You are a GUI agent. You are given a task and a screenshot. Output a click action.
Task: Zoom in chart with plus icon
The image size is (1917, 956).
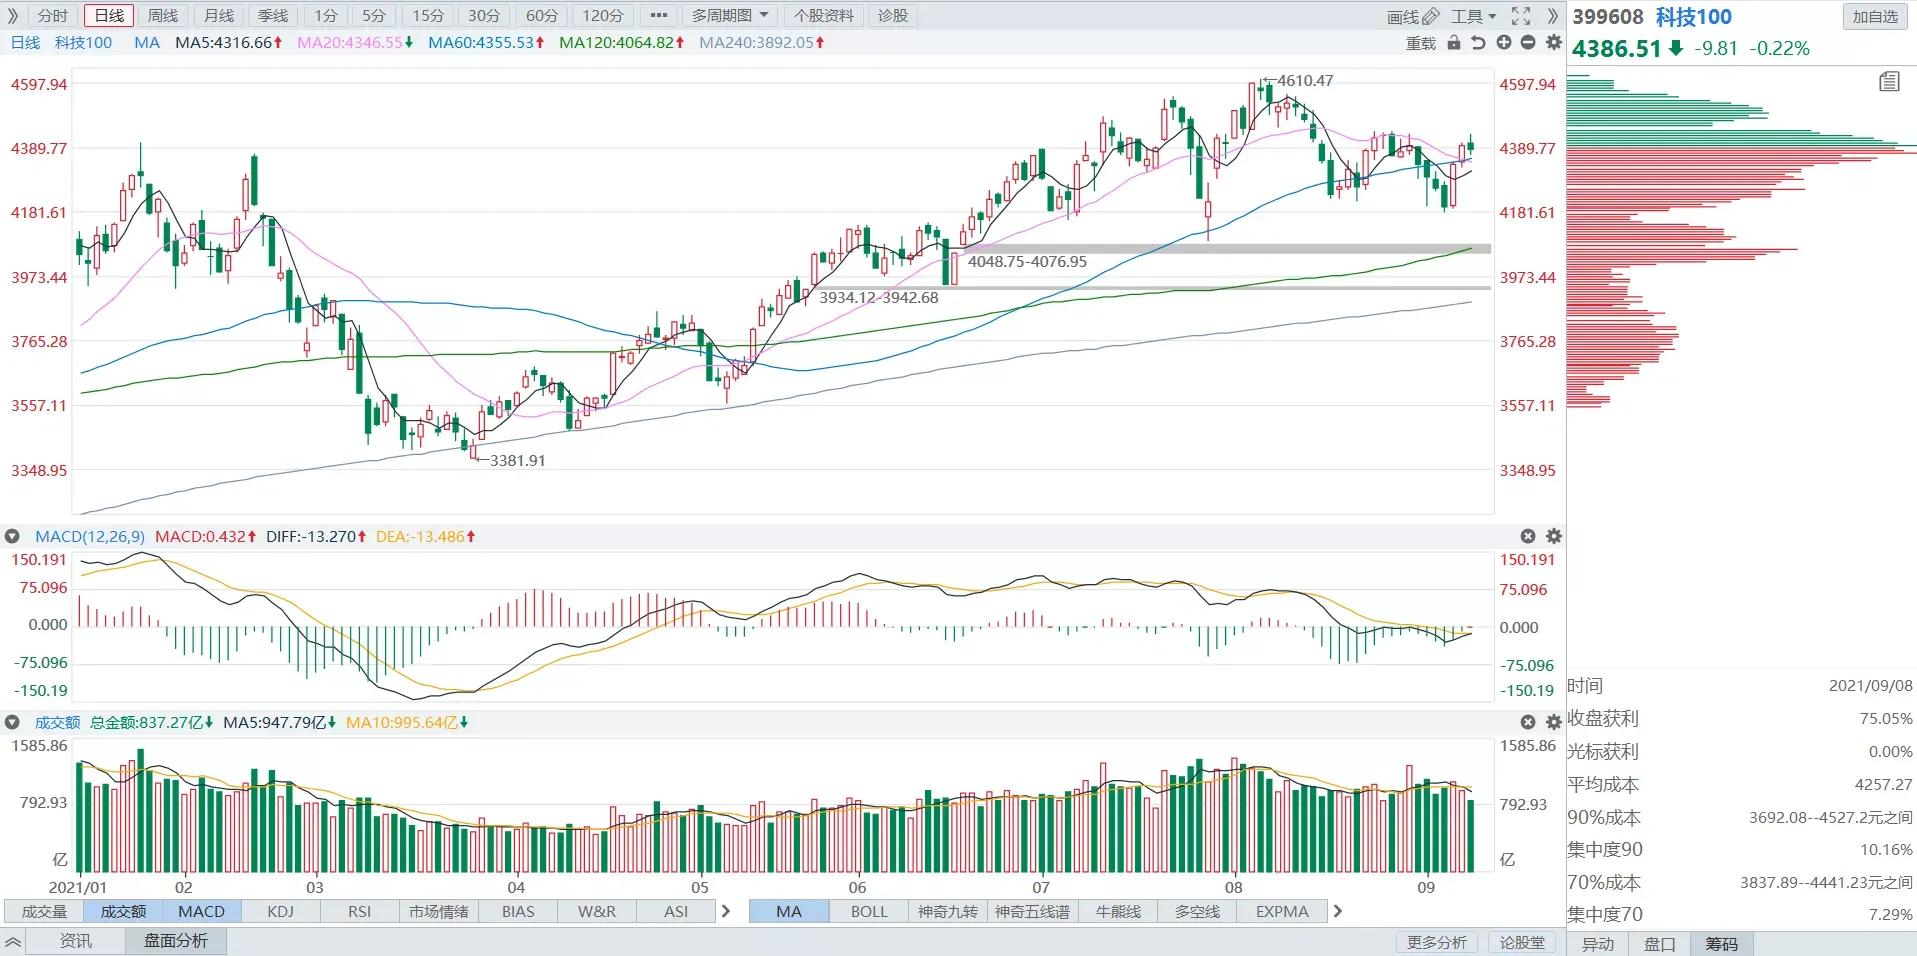point(1504,43)
